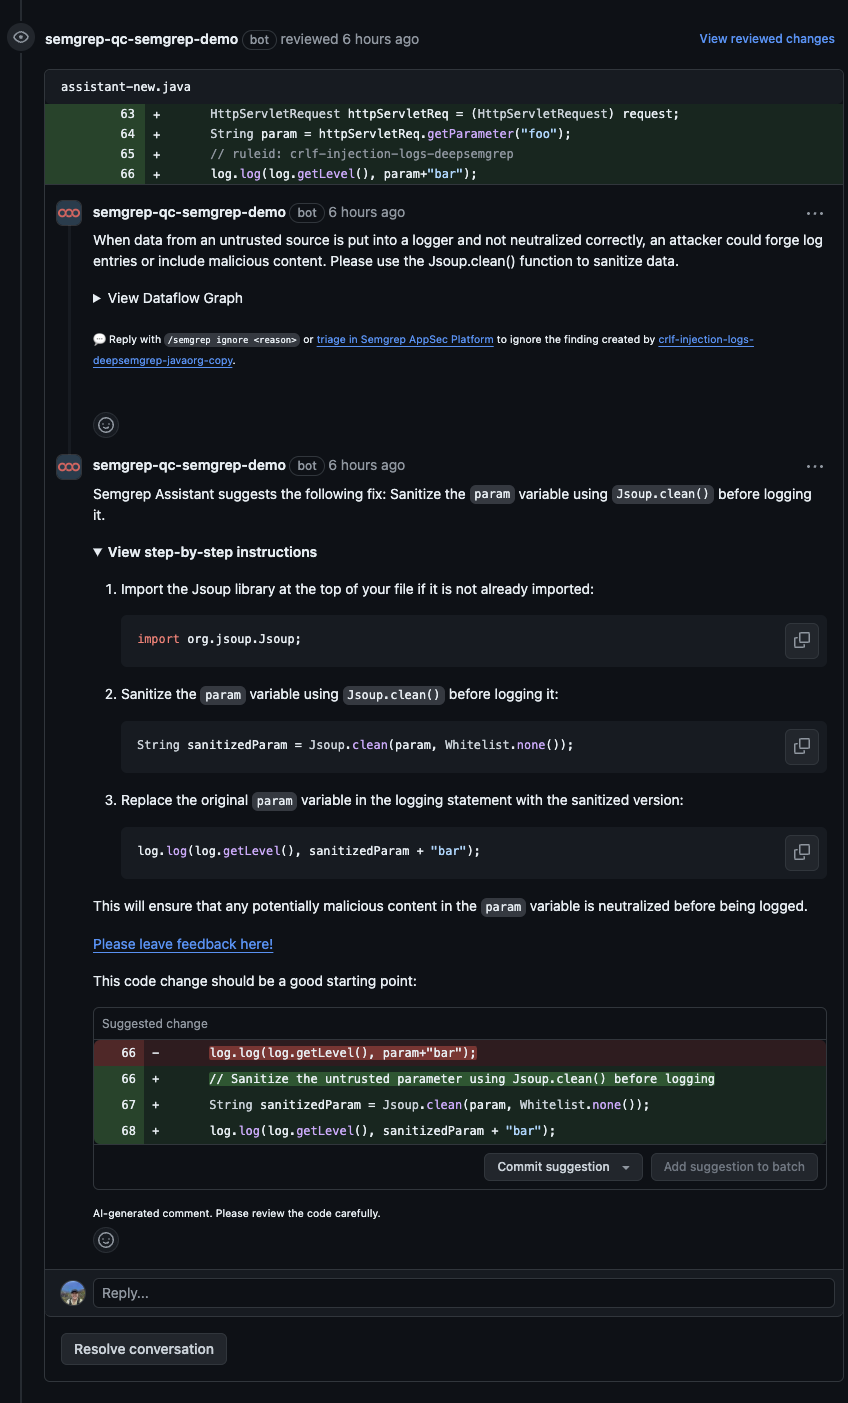Copy the log.log sanitizedParam code snippet
Image resolution: width=848 pixels, height=1403 pixels.
(801, 852)
